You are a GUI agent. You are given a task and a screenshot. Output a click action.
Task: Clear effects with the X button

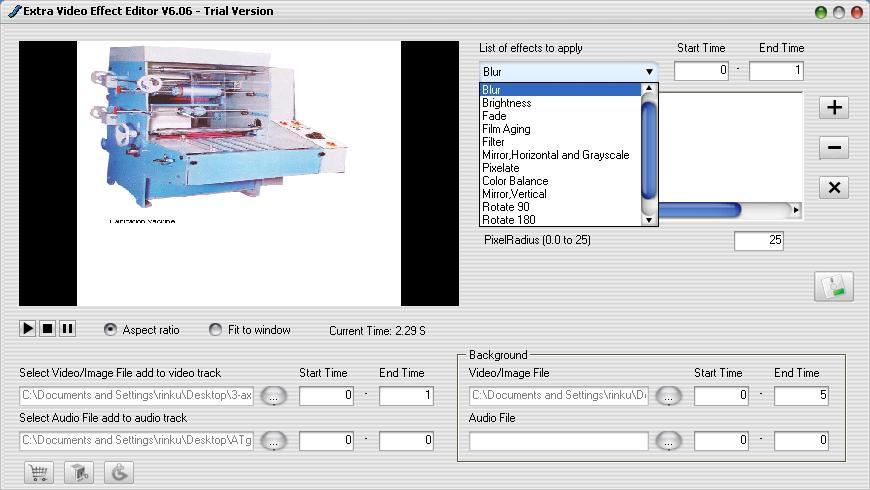tap(834, 188)
